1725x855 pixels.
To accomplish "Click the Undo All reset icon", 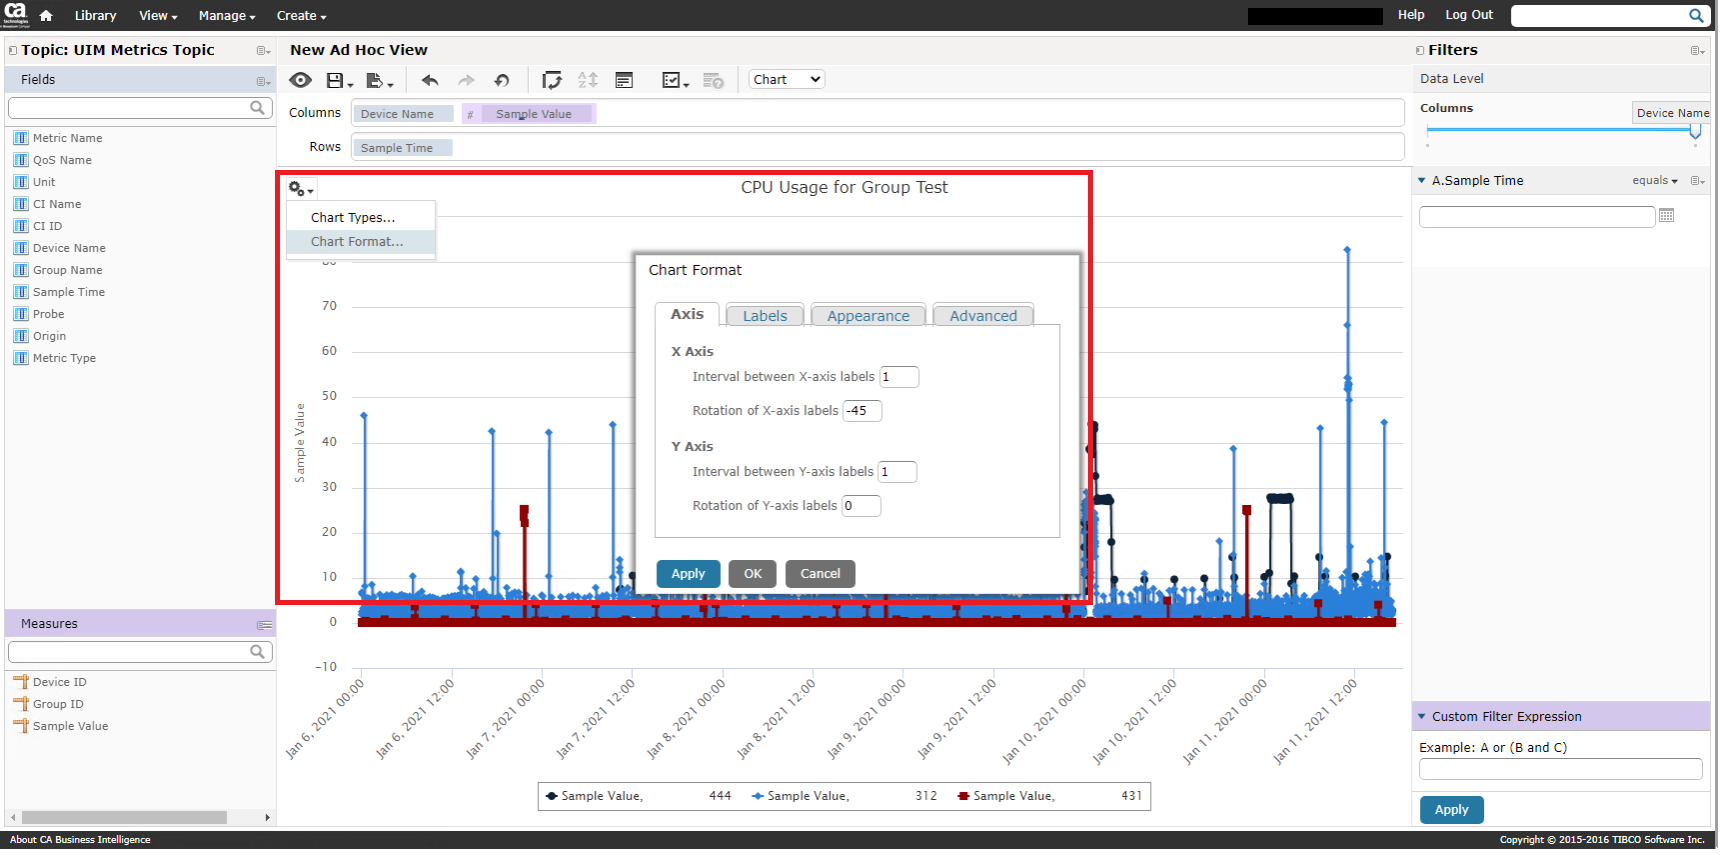I will point(502,80).
